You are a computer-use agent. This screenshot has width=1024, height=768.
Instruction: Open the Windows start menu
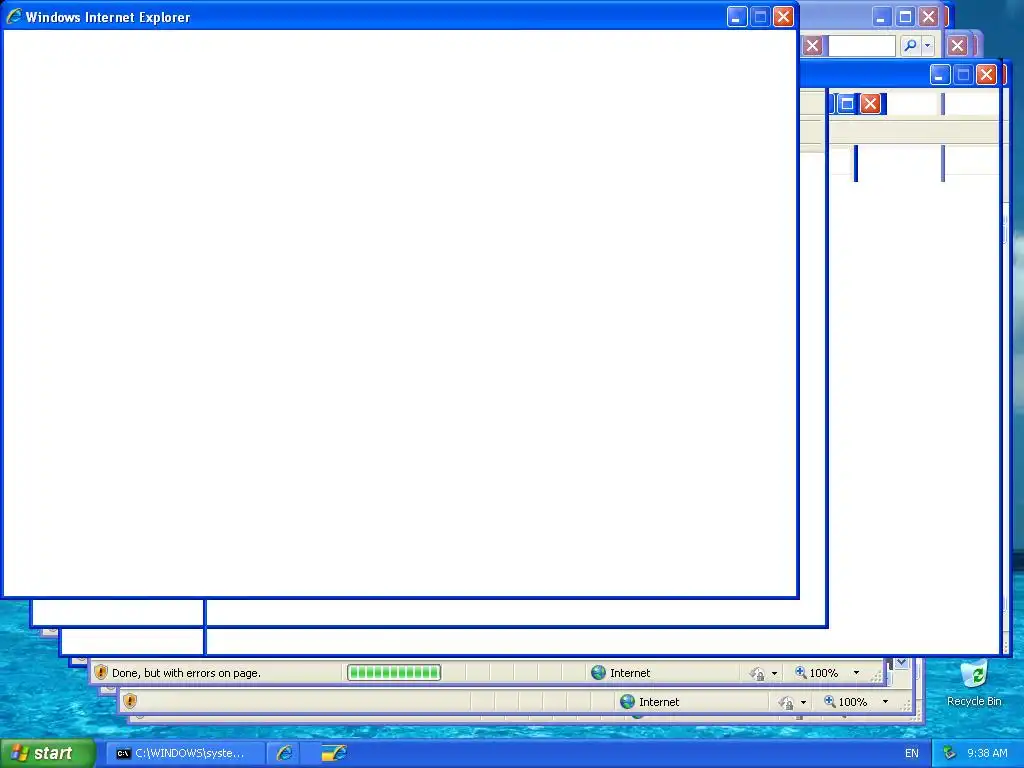click(48, 753)
